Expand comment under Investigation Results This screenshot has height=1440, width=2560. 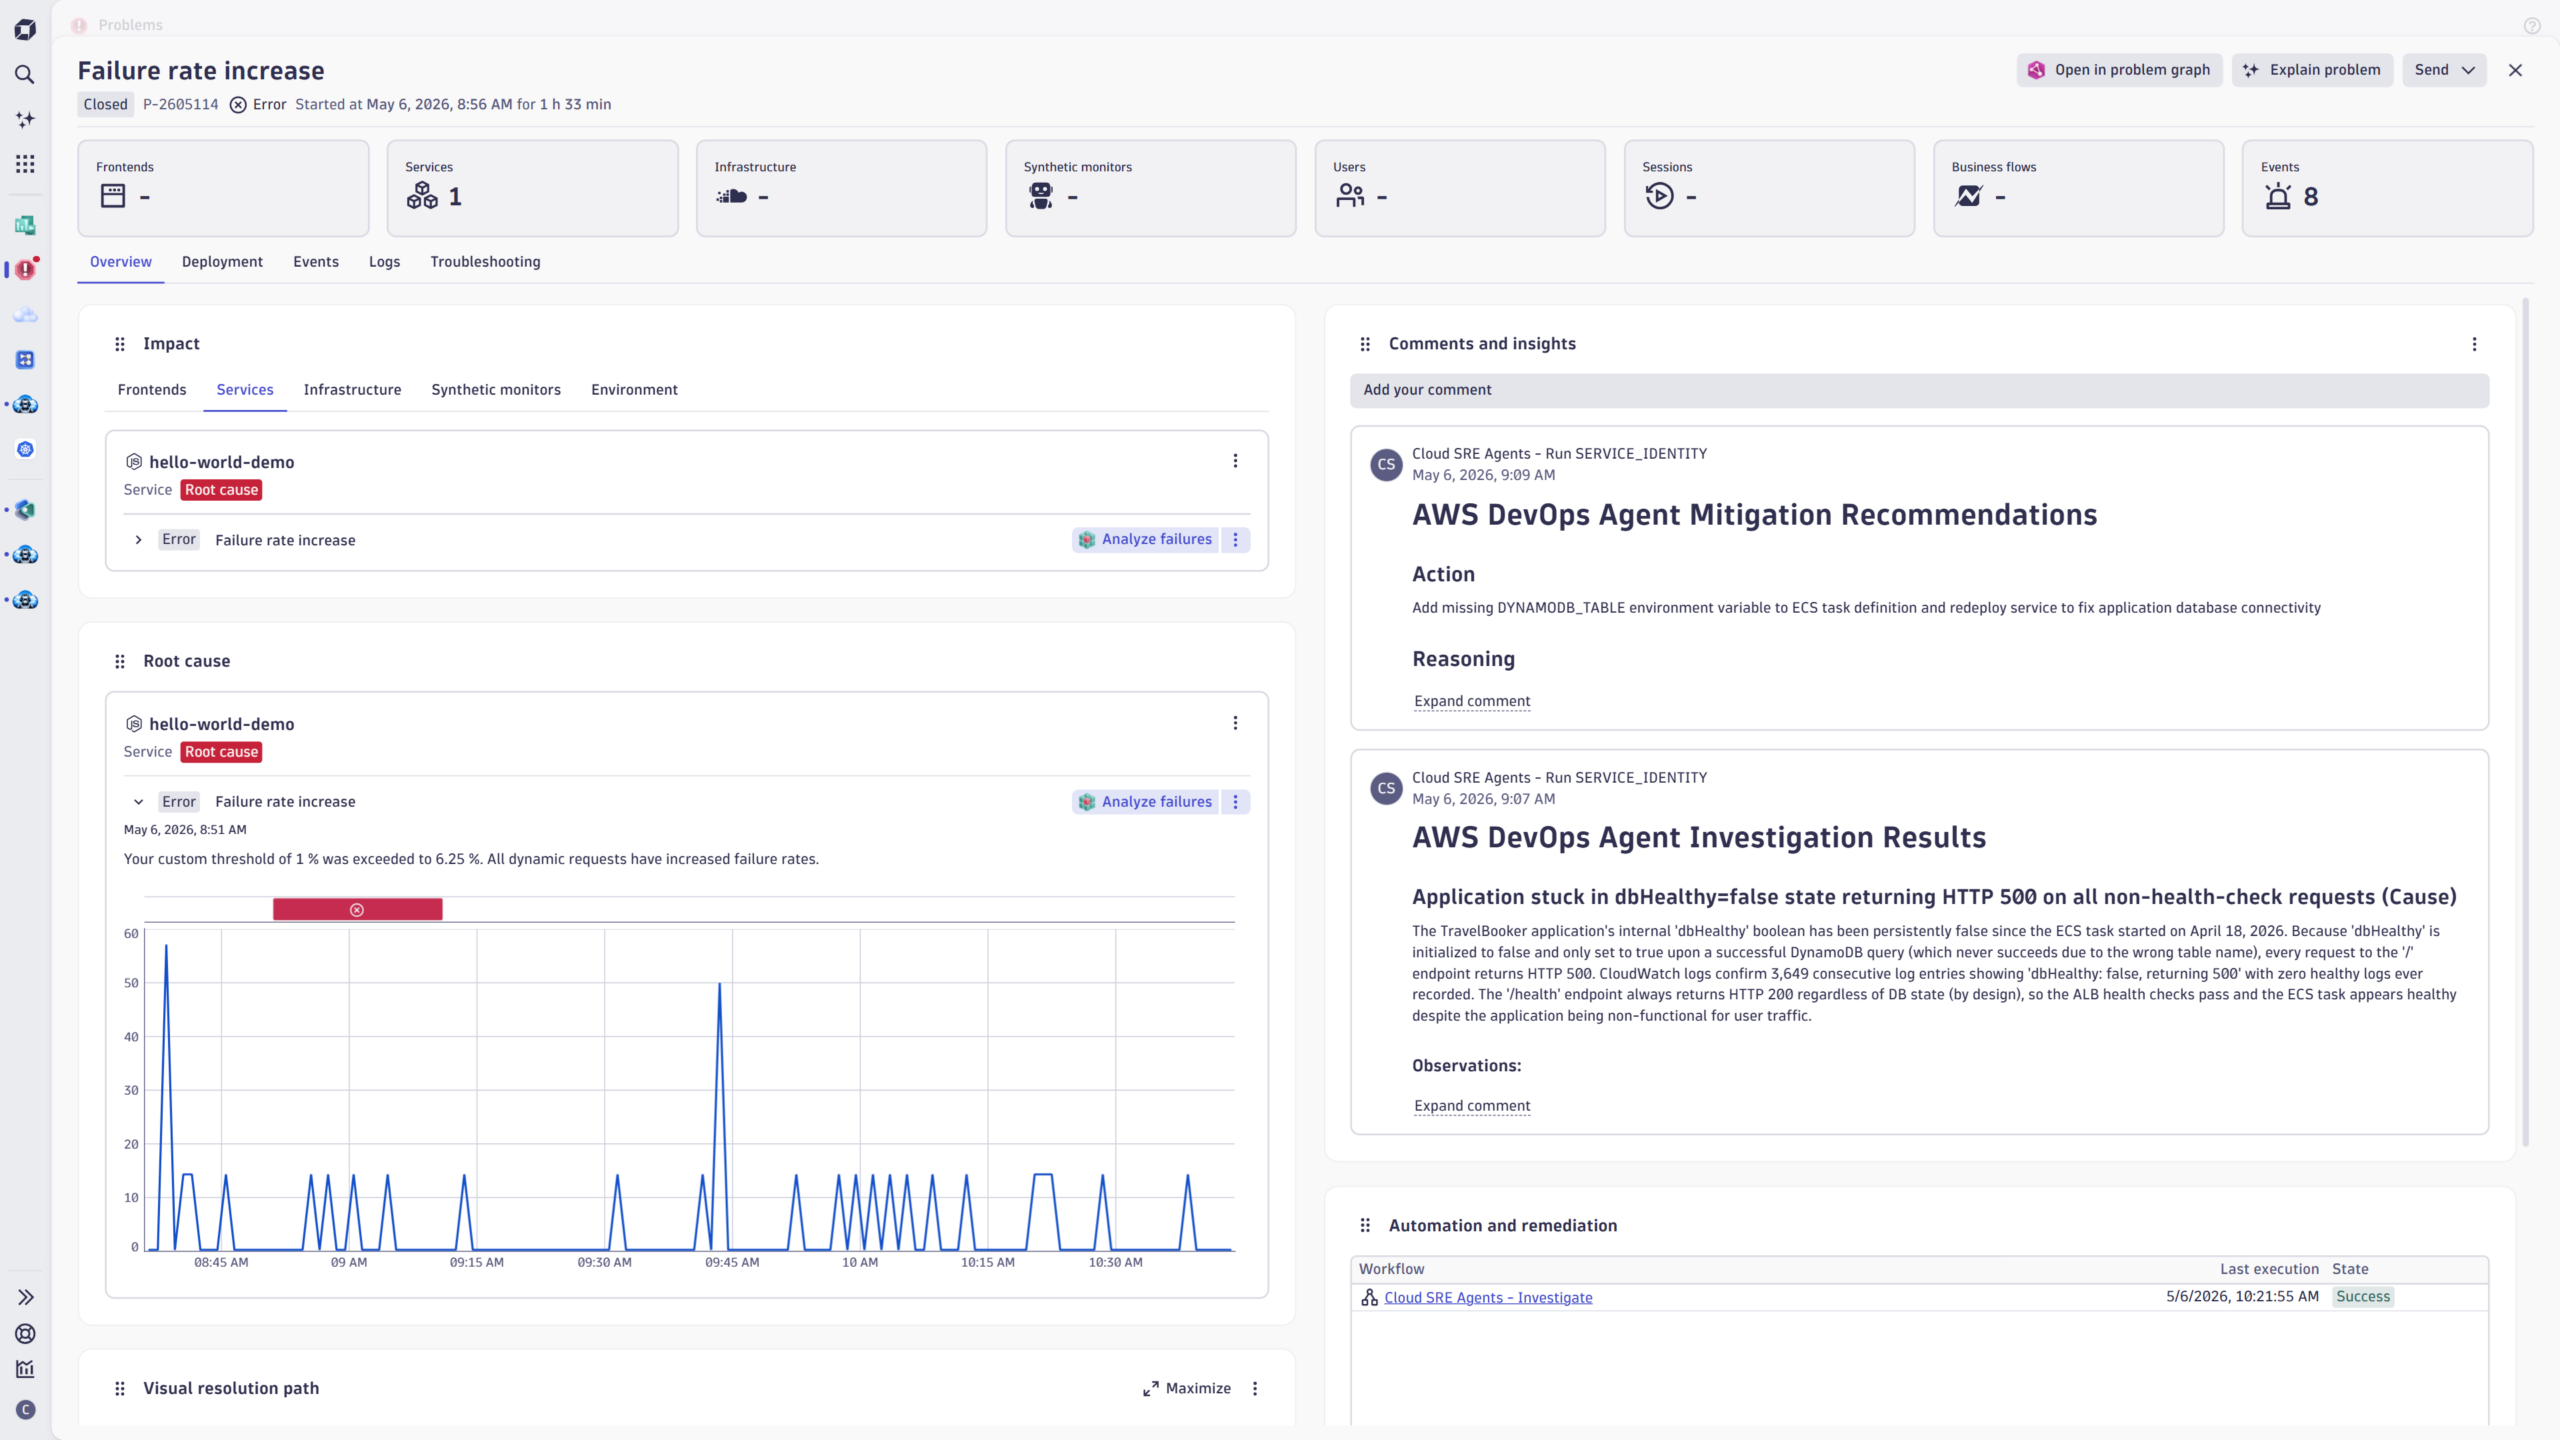(x=1472, y=1106)
